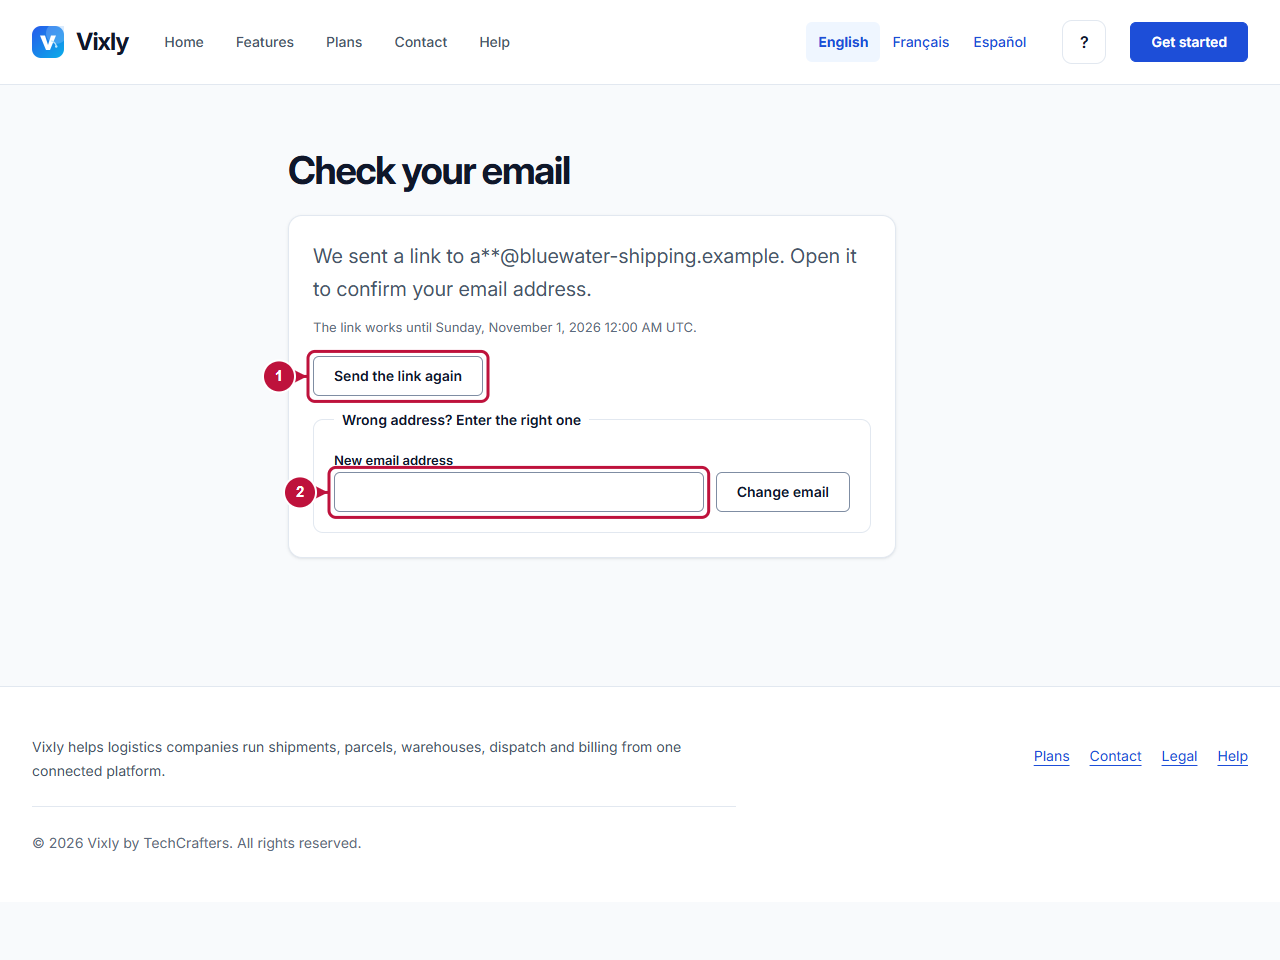Image resolution: width=1280 pixels, height=960 pixels.
Task: Click the Check your email heading
Action: click(x=429, y=171)
